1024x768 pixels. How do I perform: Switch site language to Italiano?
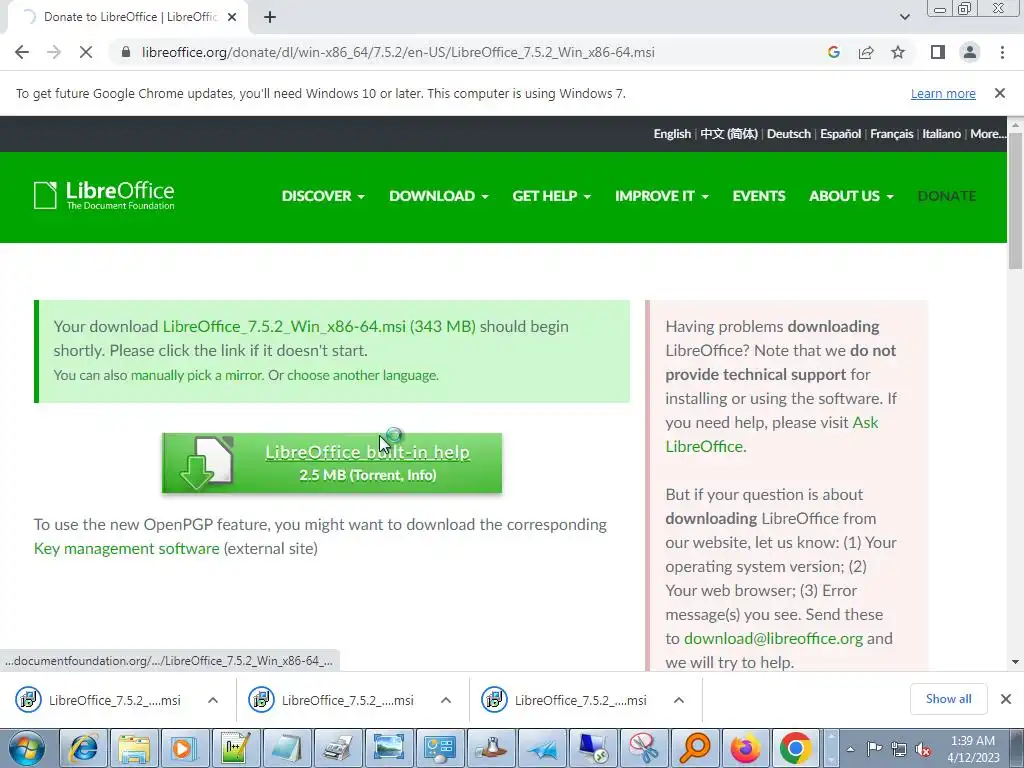[941, 134]
